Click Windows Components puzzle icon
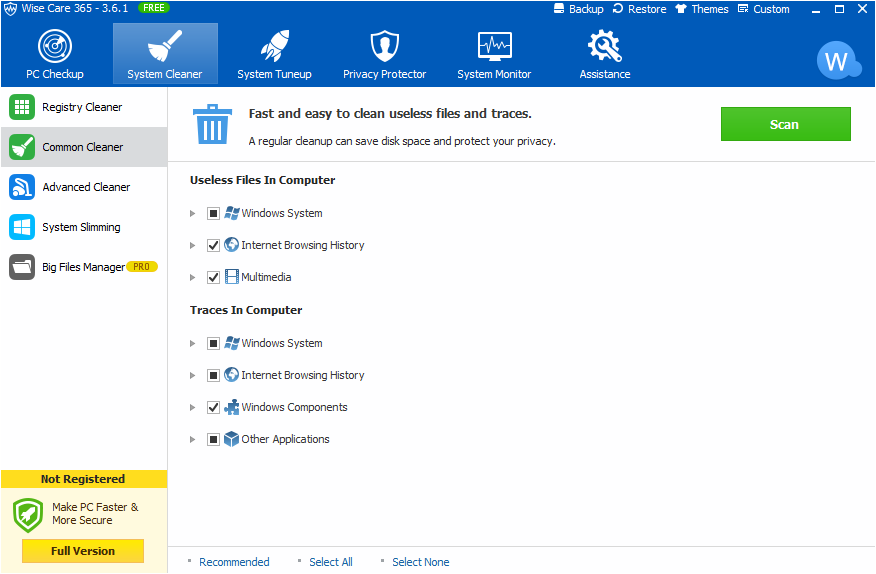Viewport: 876px width, 574px height. [231, 407]
